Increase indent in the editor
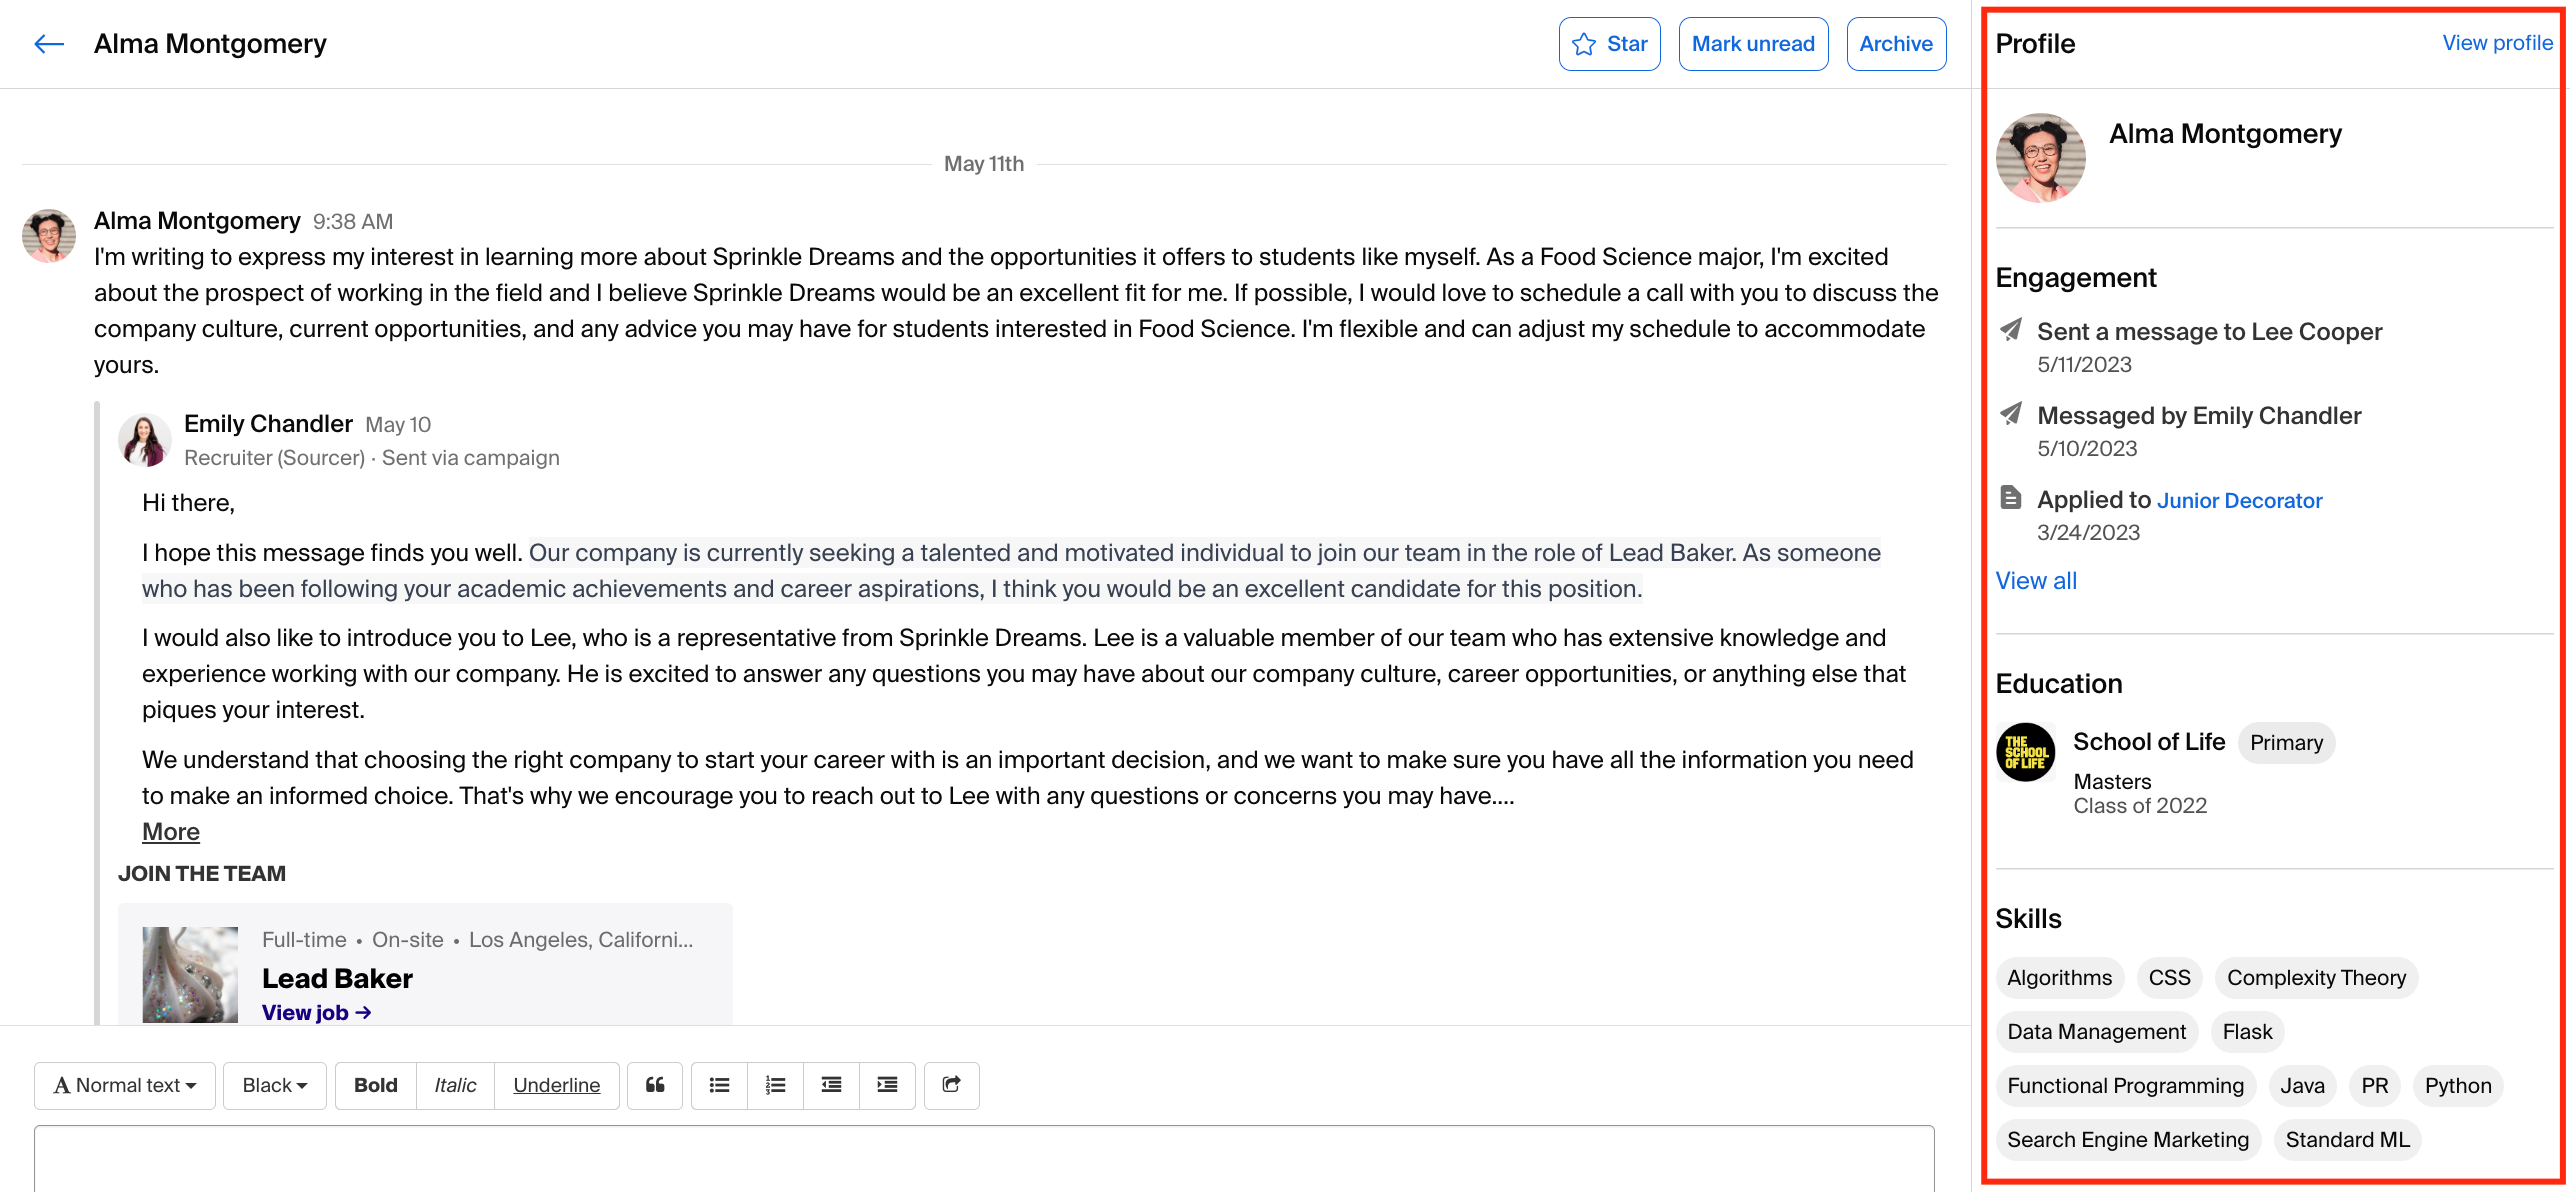 click(887, 1086)
